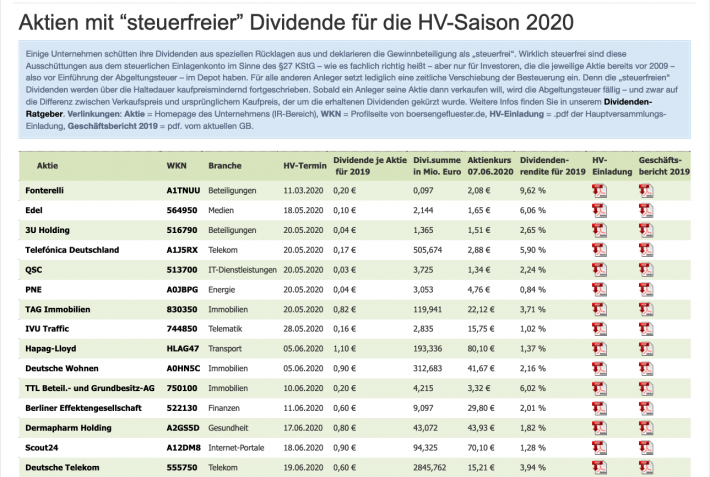Open WKN A1J5RX profile link

(x=182, y=250)
